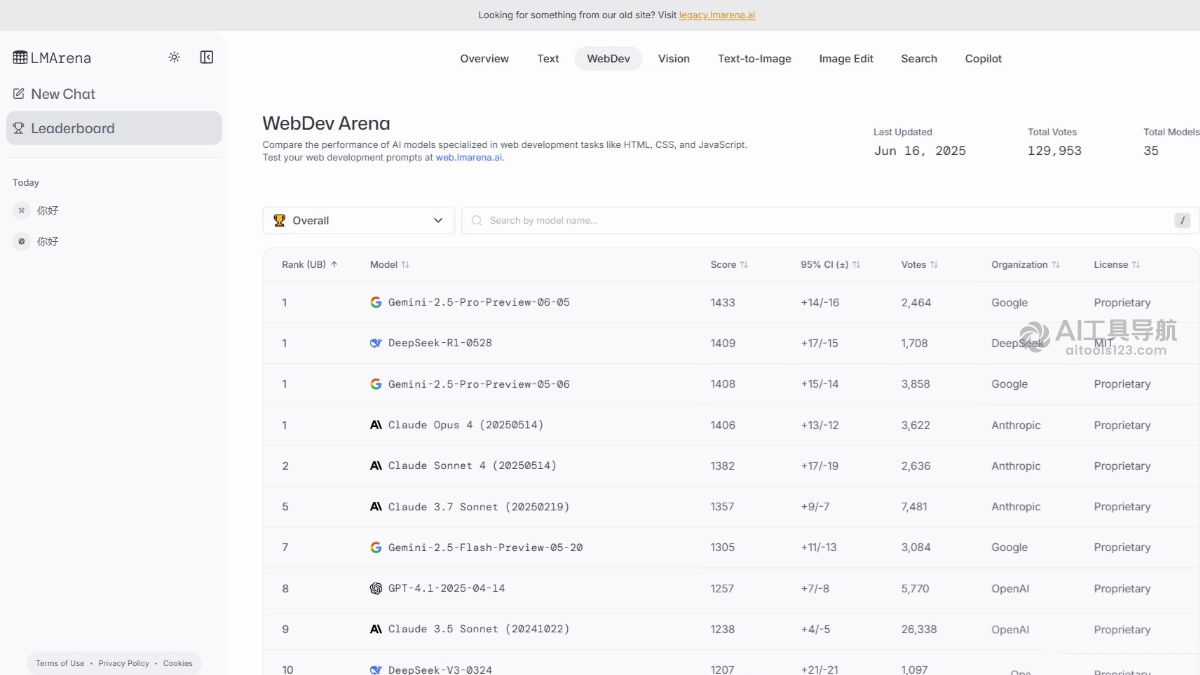The image size is (1200, 675).
Task: Click the Last Updated date Jun 16, 2025
Action: click(920, 151)
